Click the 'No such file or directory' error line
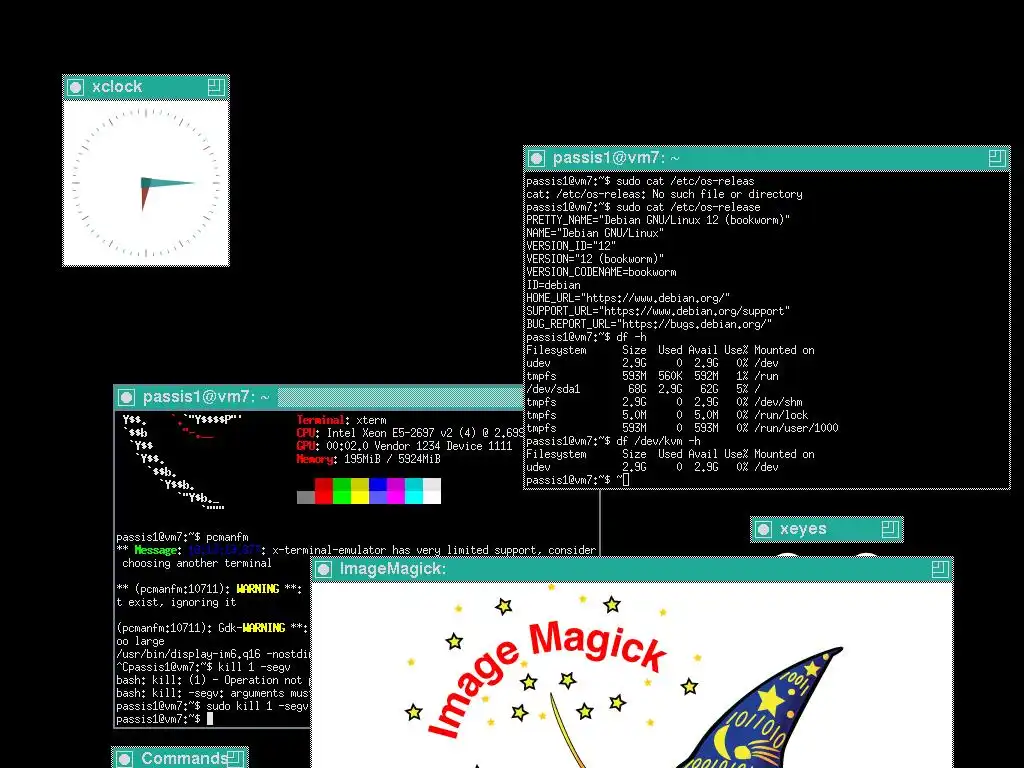Viewport: 1024px width, 768px height. pos(664,194)
